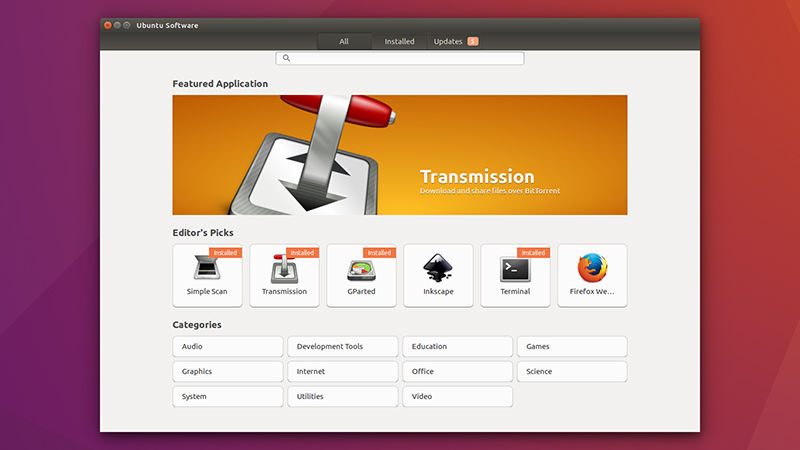Open the GParted application icon

pyautogui.click(x=361, y=269)
